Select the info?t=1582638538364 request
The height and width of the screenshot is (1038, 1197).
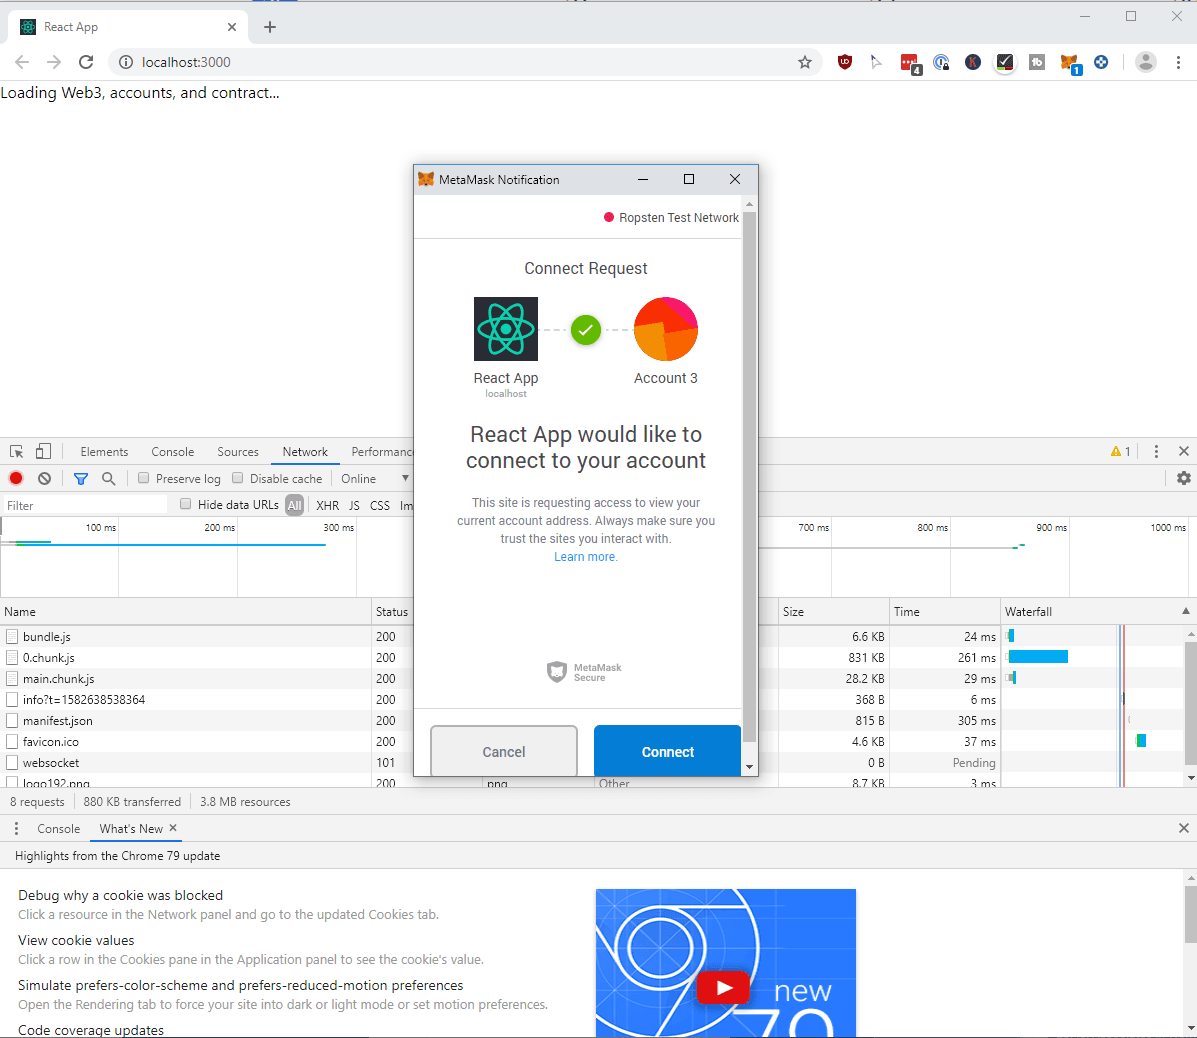click(84, 699)
